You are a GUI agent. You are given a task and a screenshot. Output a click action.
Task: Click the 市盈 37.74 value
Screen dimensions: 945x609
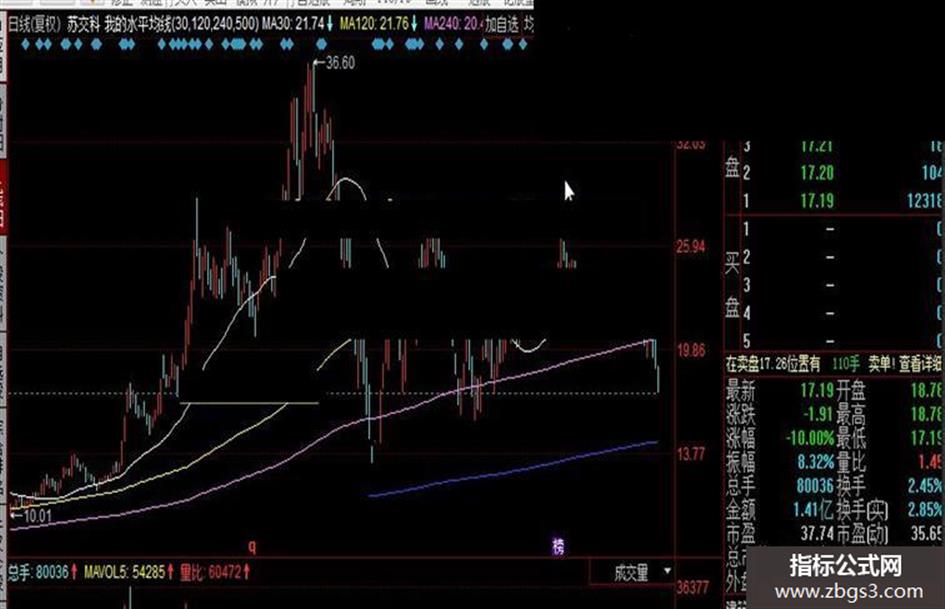click(817, 534)
